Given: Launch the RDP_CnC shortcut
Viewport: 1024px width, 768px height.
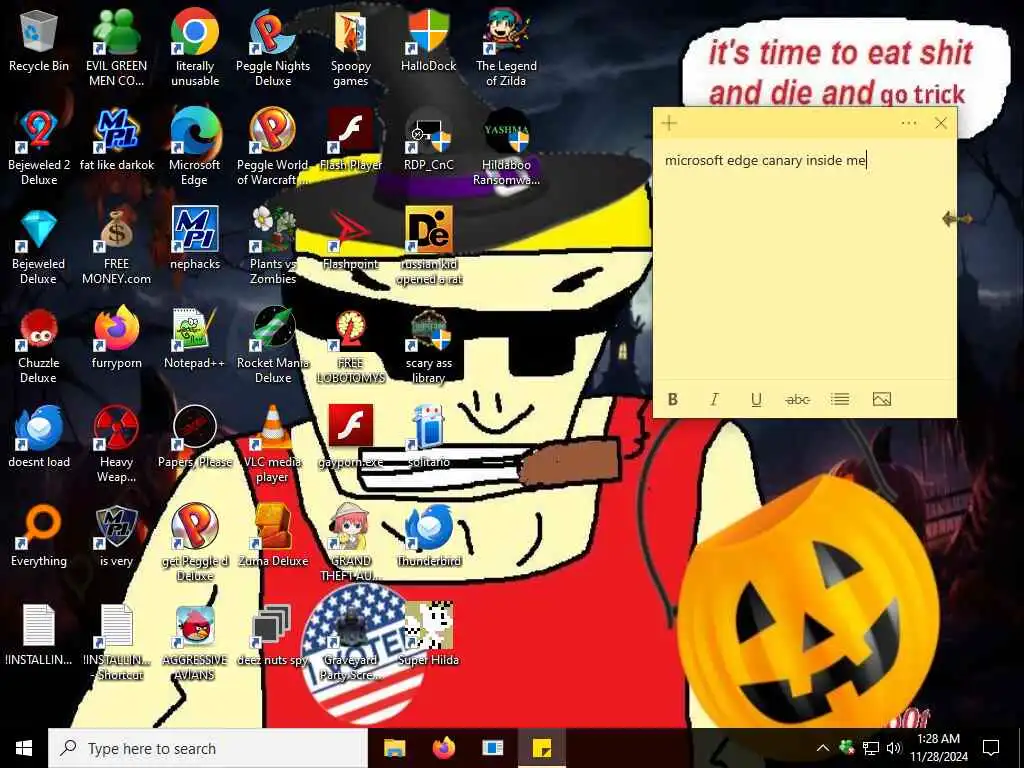Looking at the screenshot, I should tap(428, 140).
